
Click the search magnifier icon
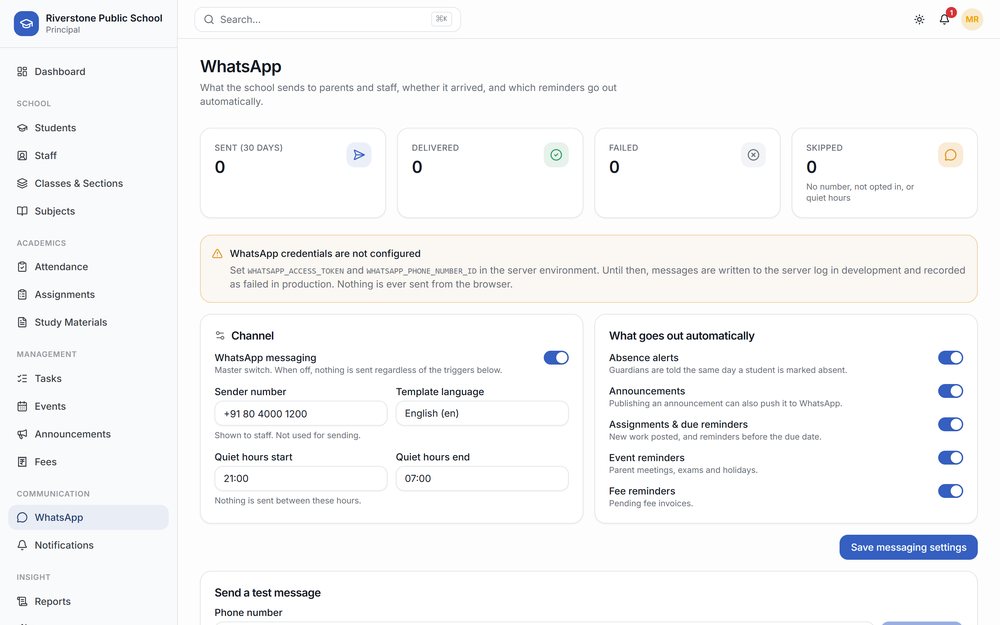(x=209, y=20)
